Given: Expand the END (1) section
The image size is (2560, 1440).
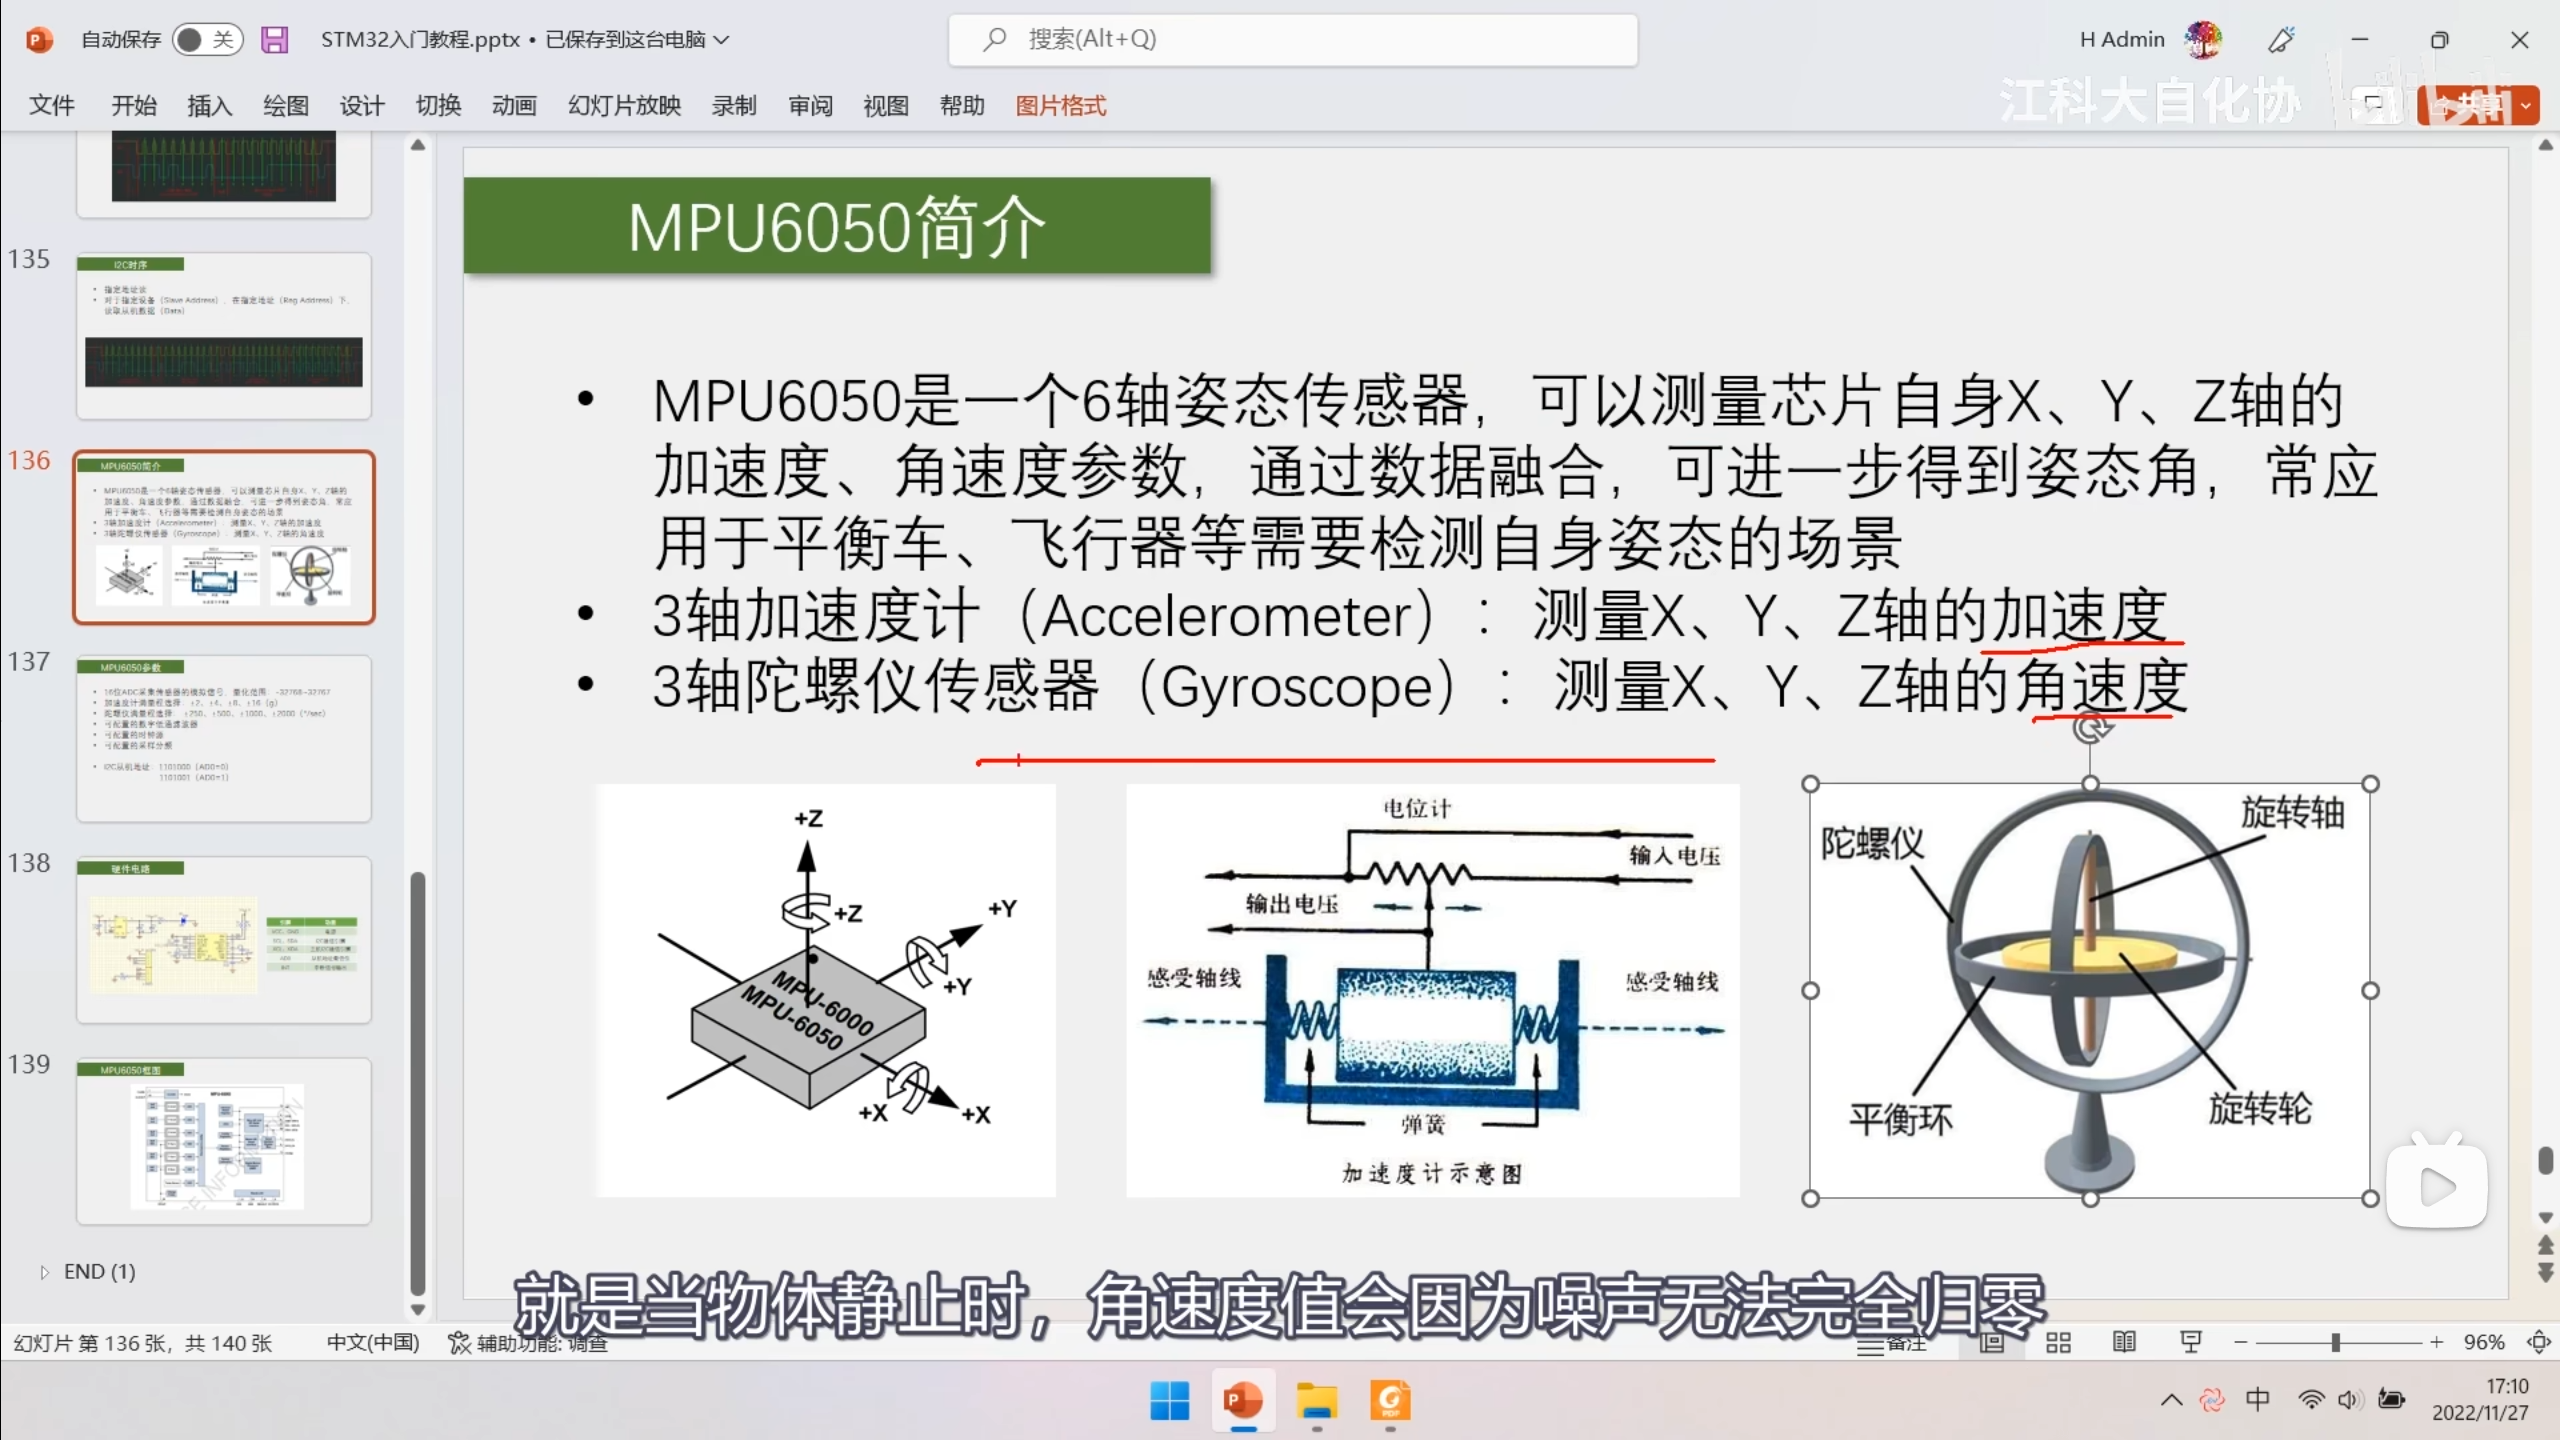Looking at the screenshot, I should coord(44,1272).
